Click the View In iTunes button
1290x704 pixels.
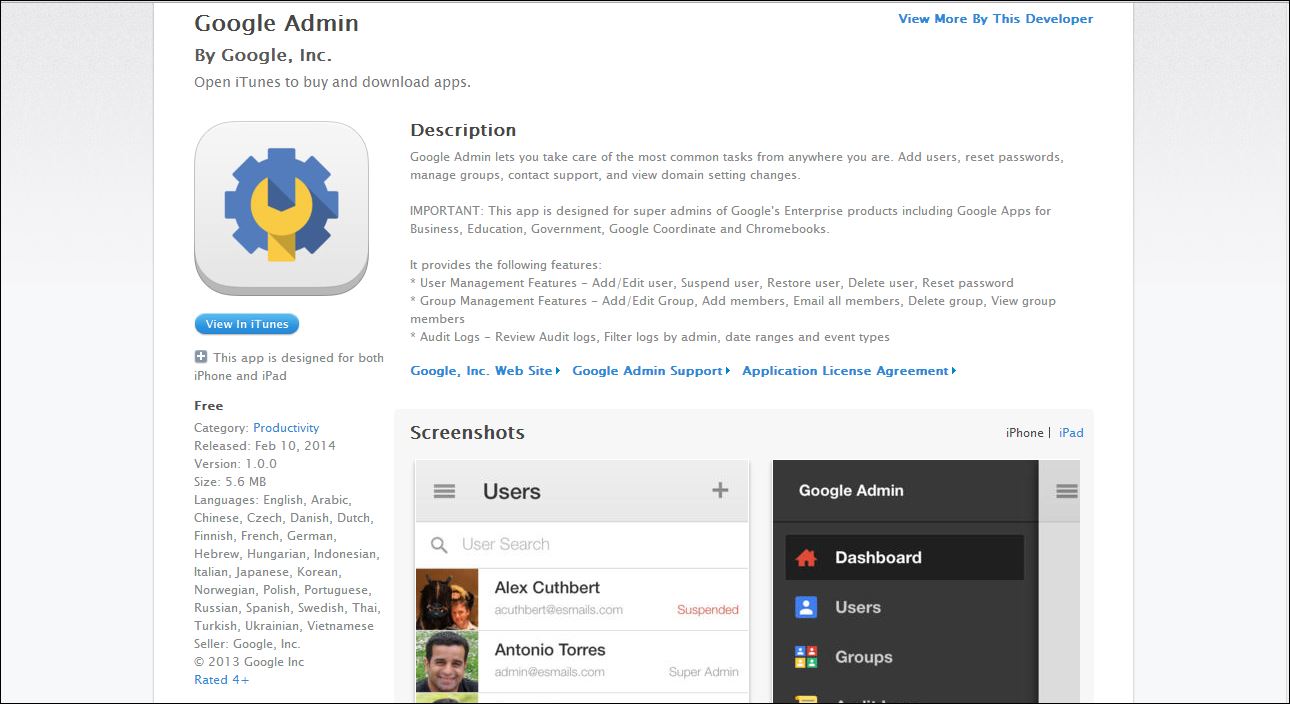(247, 324)
